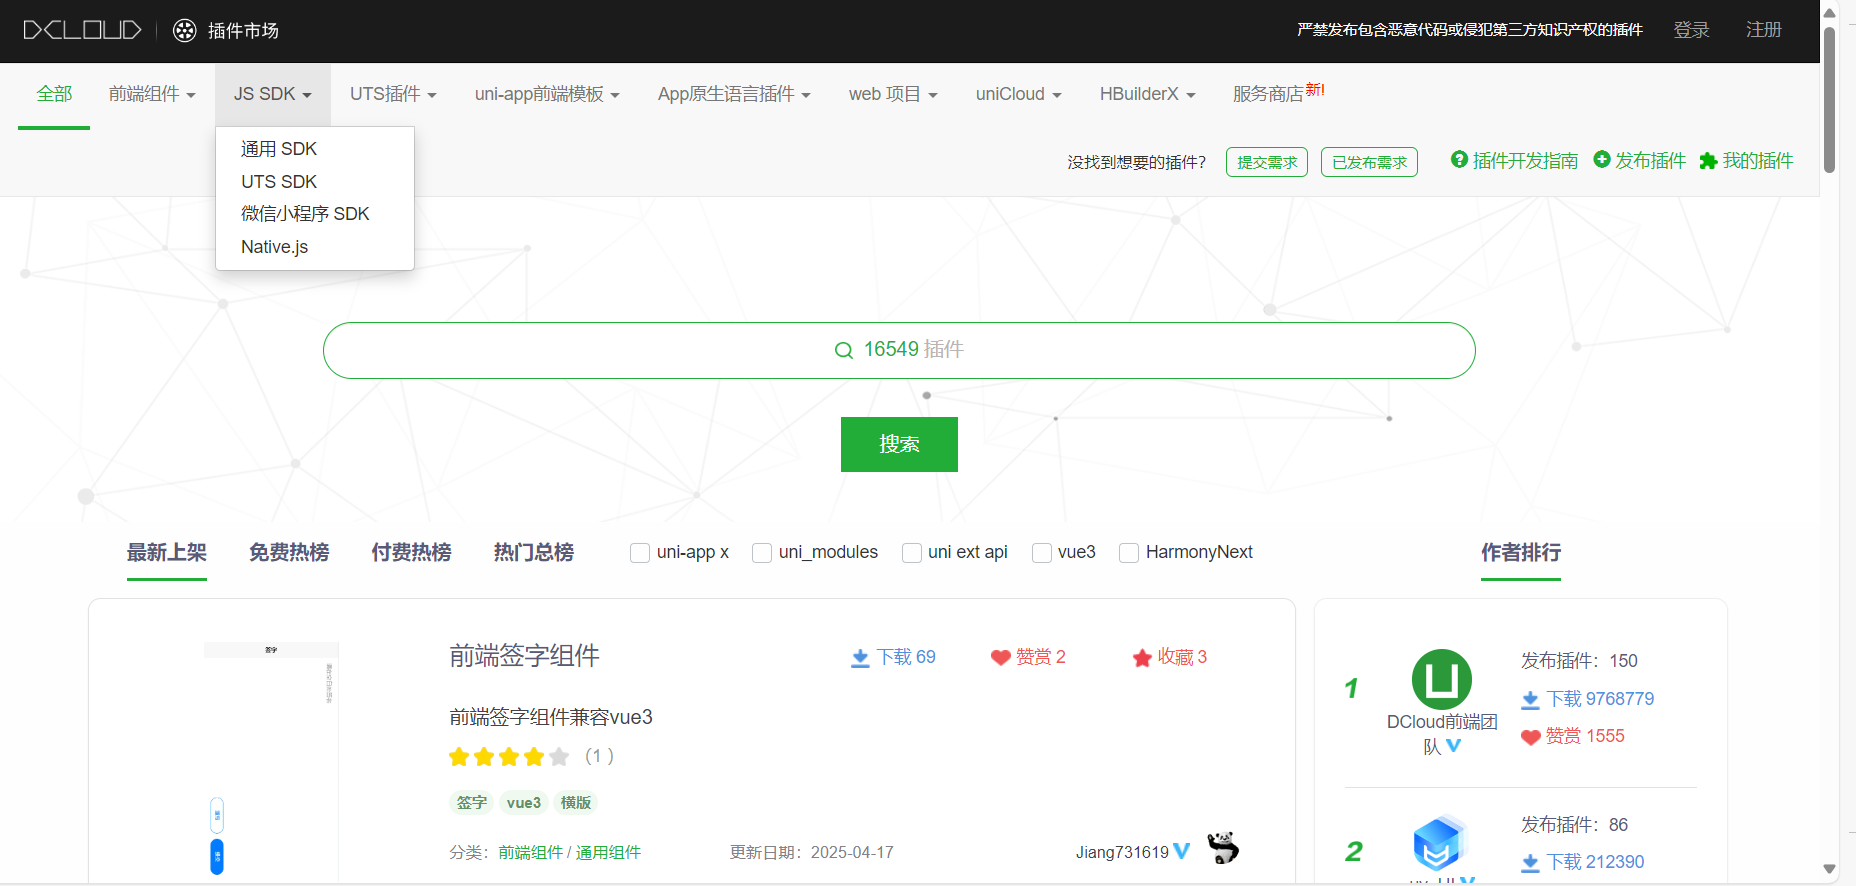Click the puzzle icon beside 我的插件

coord(1708,161)
